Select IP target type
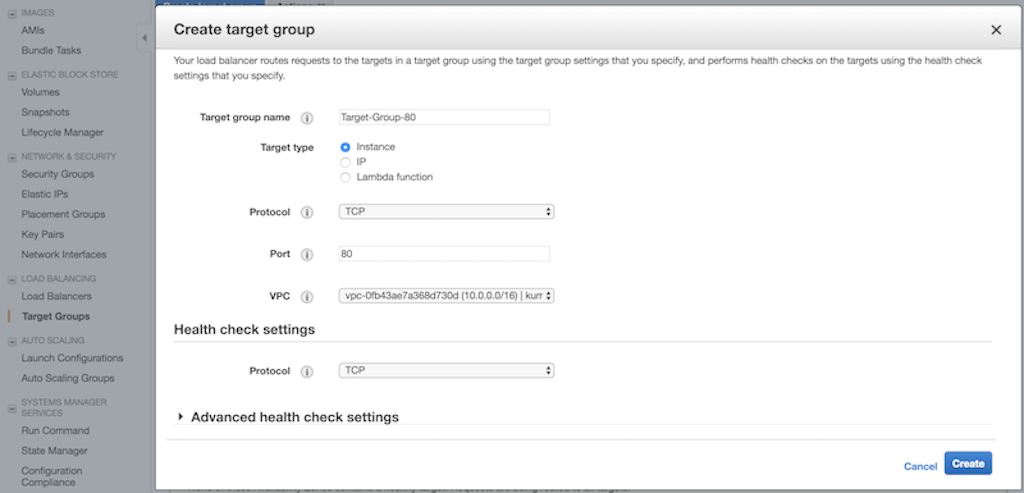The height and width of the screenshot is (493, 1024). click(x=345, y=163)
